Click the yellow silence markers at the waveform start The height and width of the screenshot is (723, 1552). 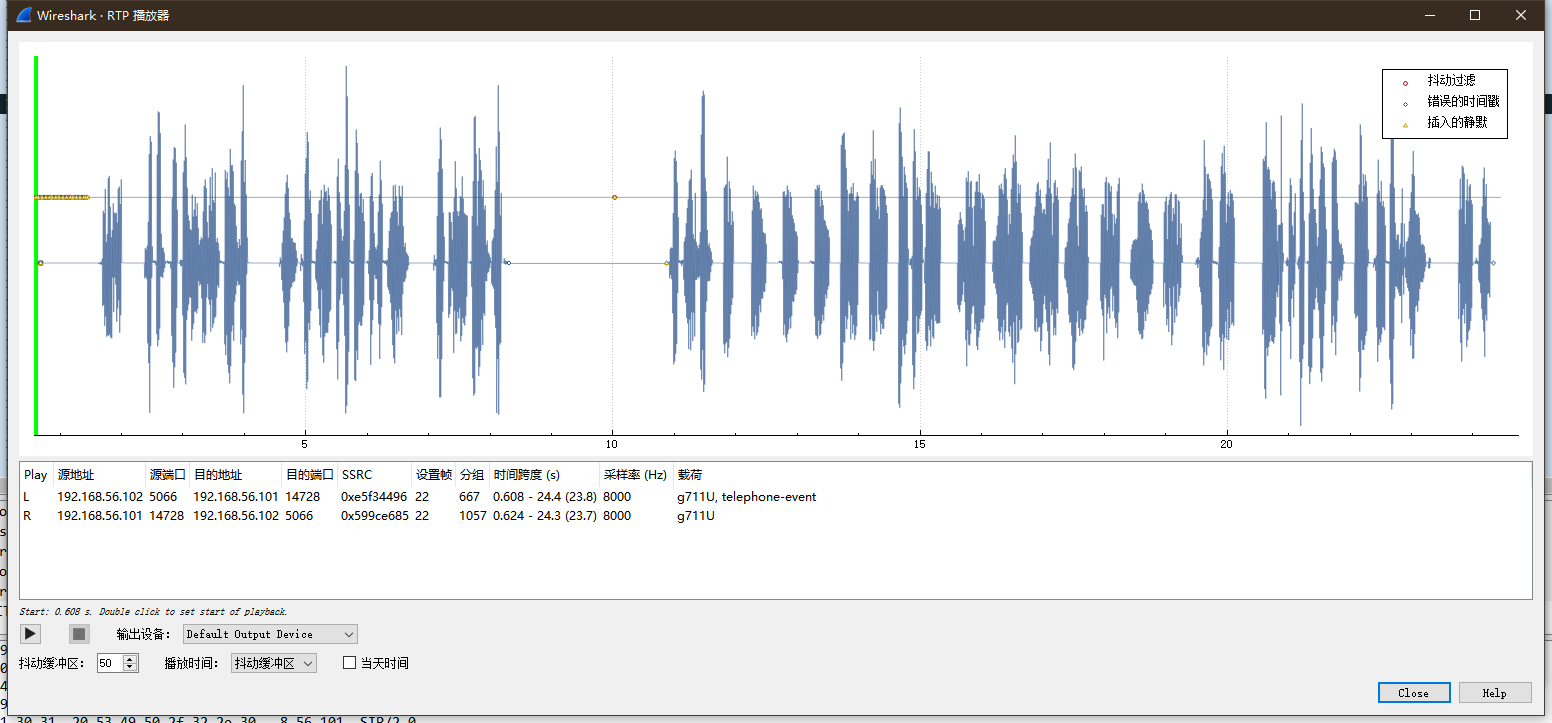(x=60, y=197)
